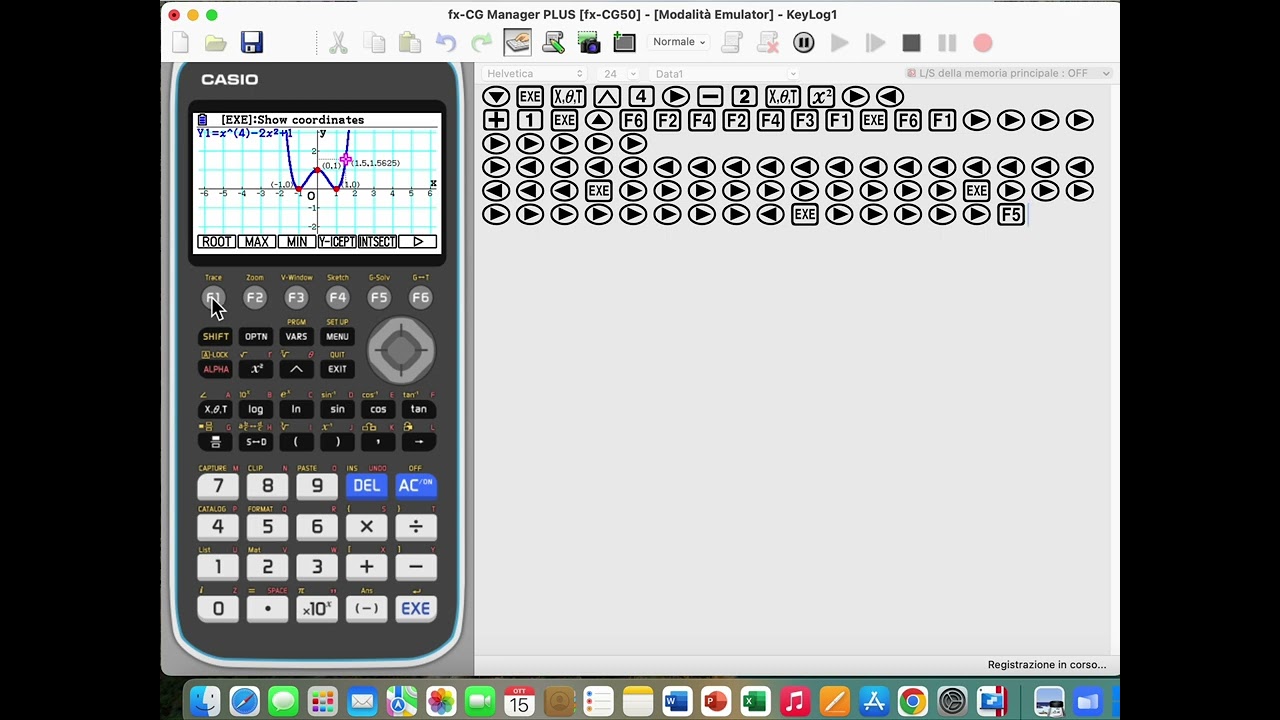Click the F5 G-Solv calculator key

point(379,297)
